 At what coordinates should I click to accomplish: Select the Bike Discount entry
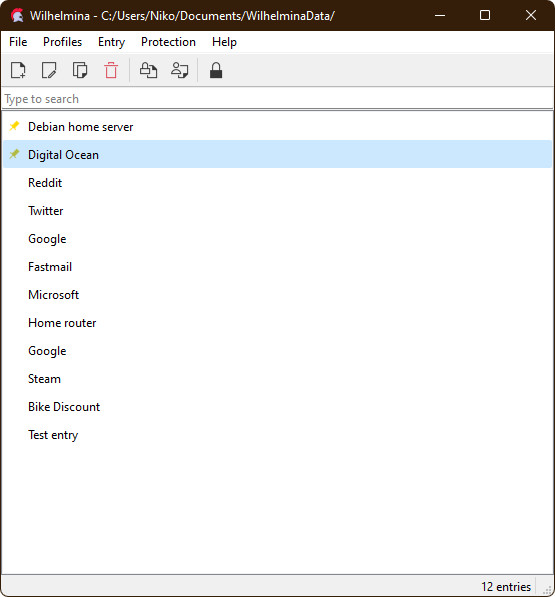278,407
